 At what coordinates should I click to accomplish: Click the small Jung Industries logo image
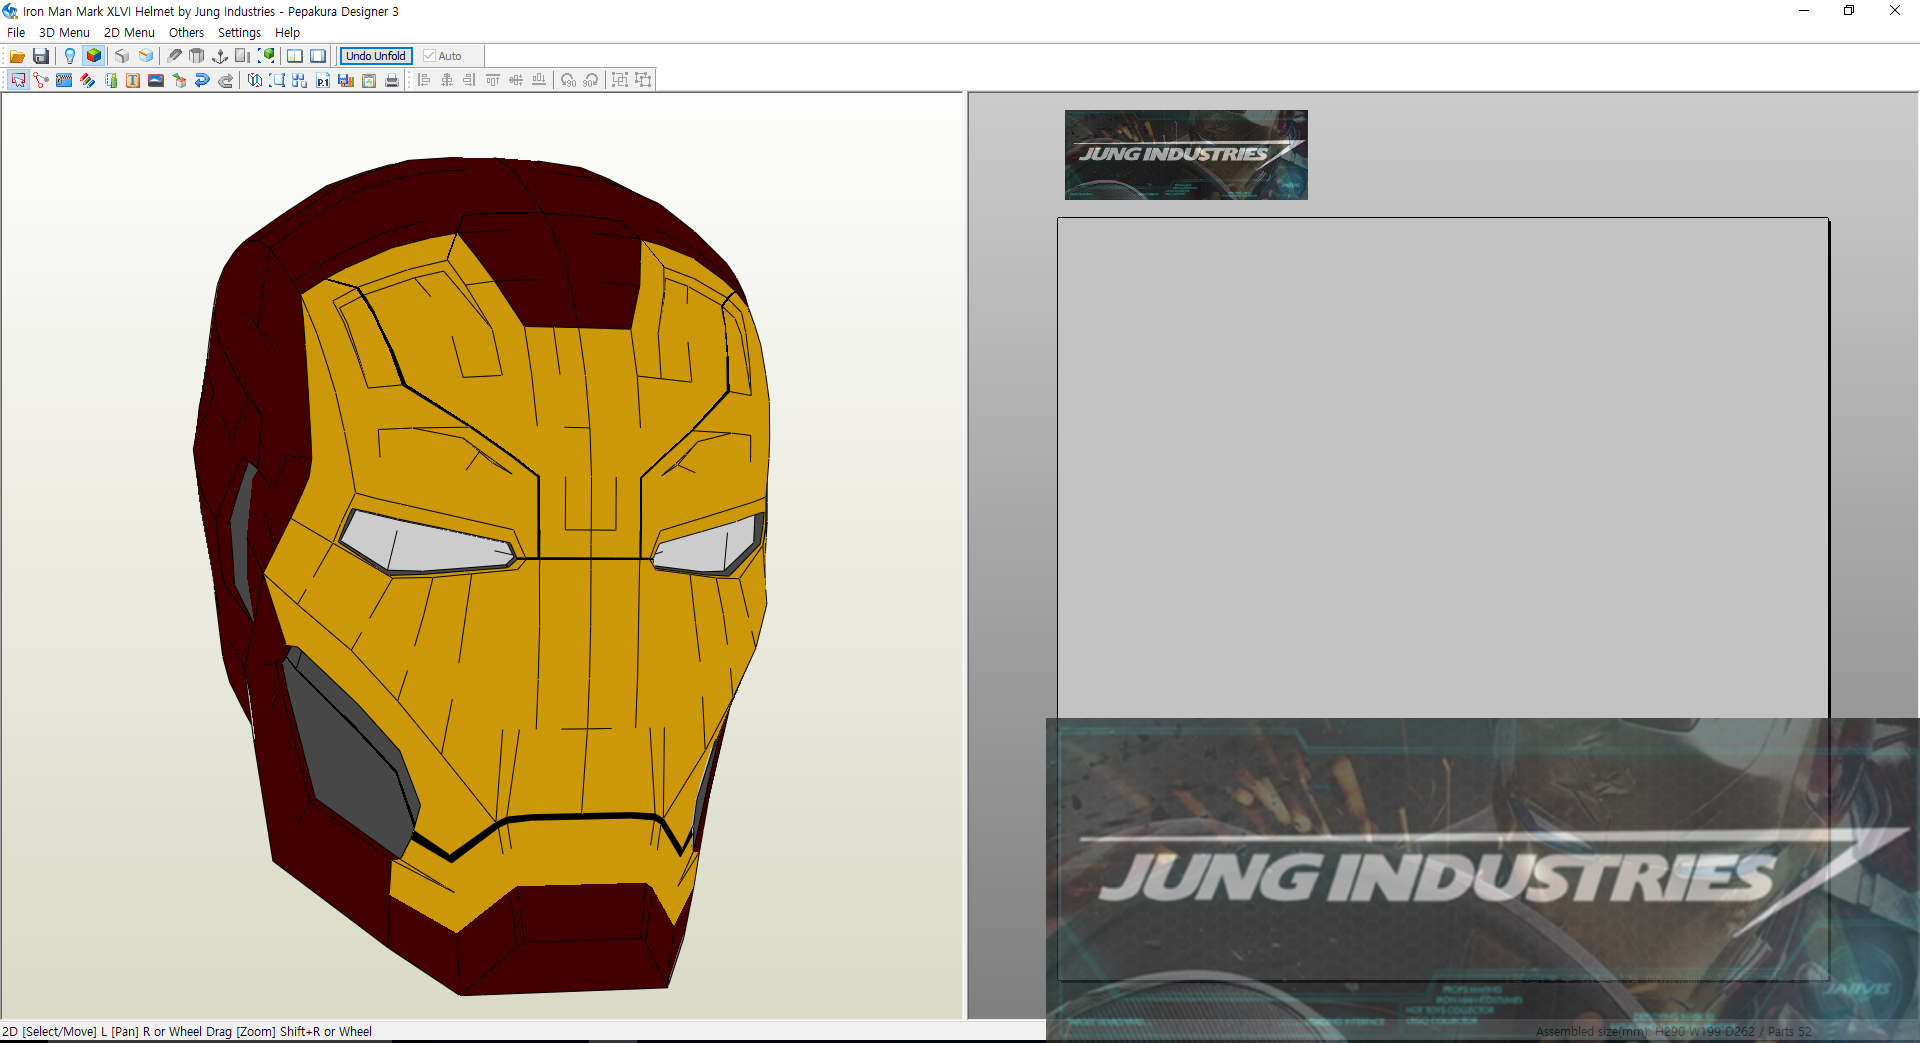pyautogui.click(x=1186, y=155)
